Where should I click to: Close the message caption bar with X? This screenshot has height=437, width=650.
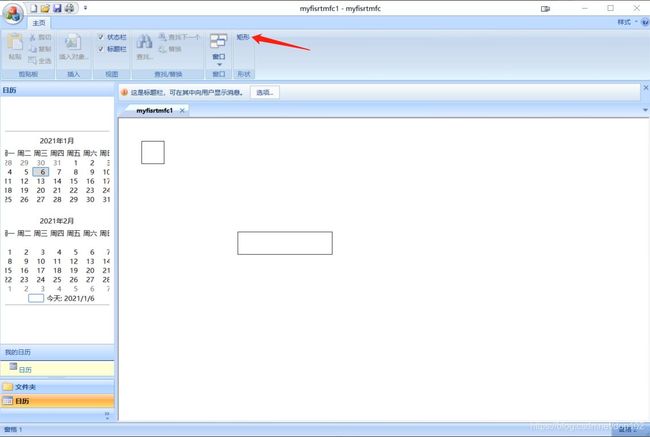pos(645,88)
